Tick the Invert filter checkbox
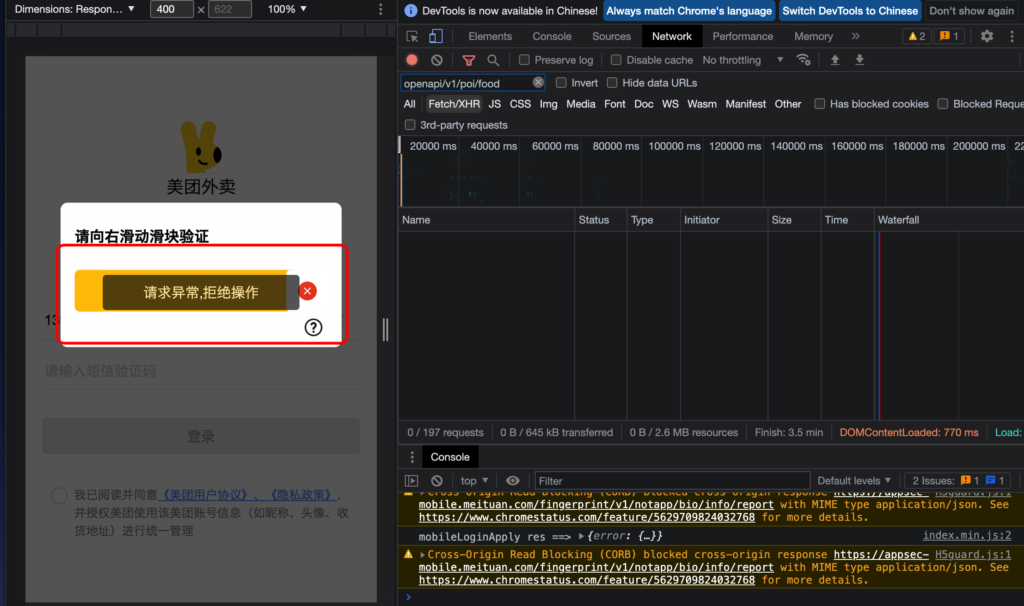 (561, 83)
